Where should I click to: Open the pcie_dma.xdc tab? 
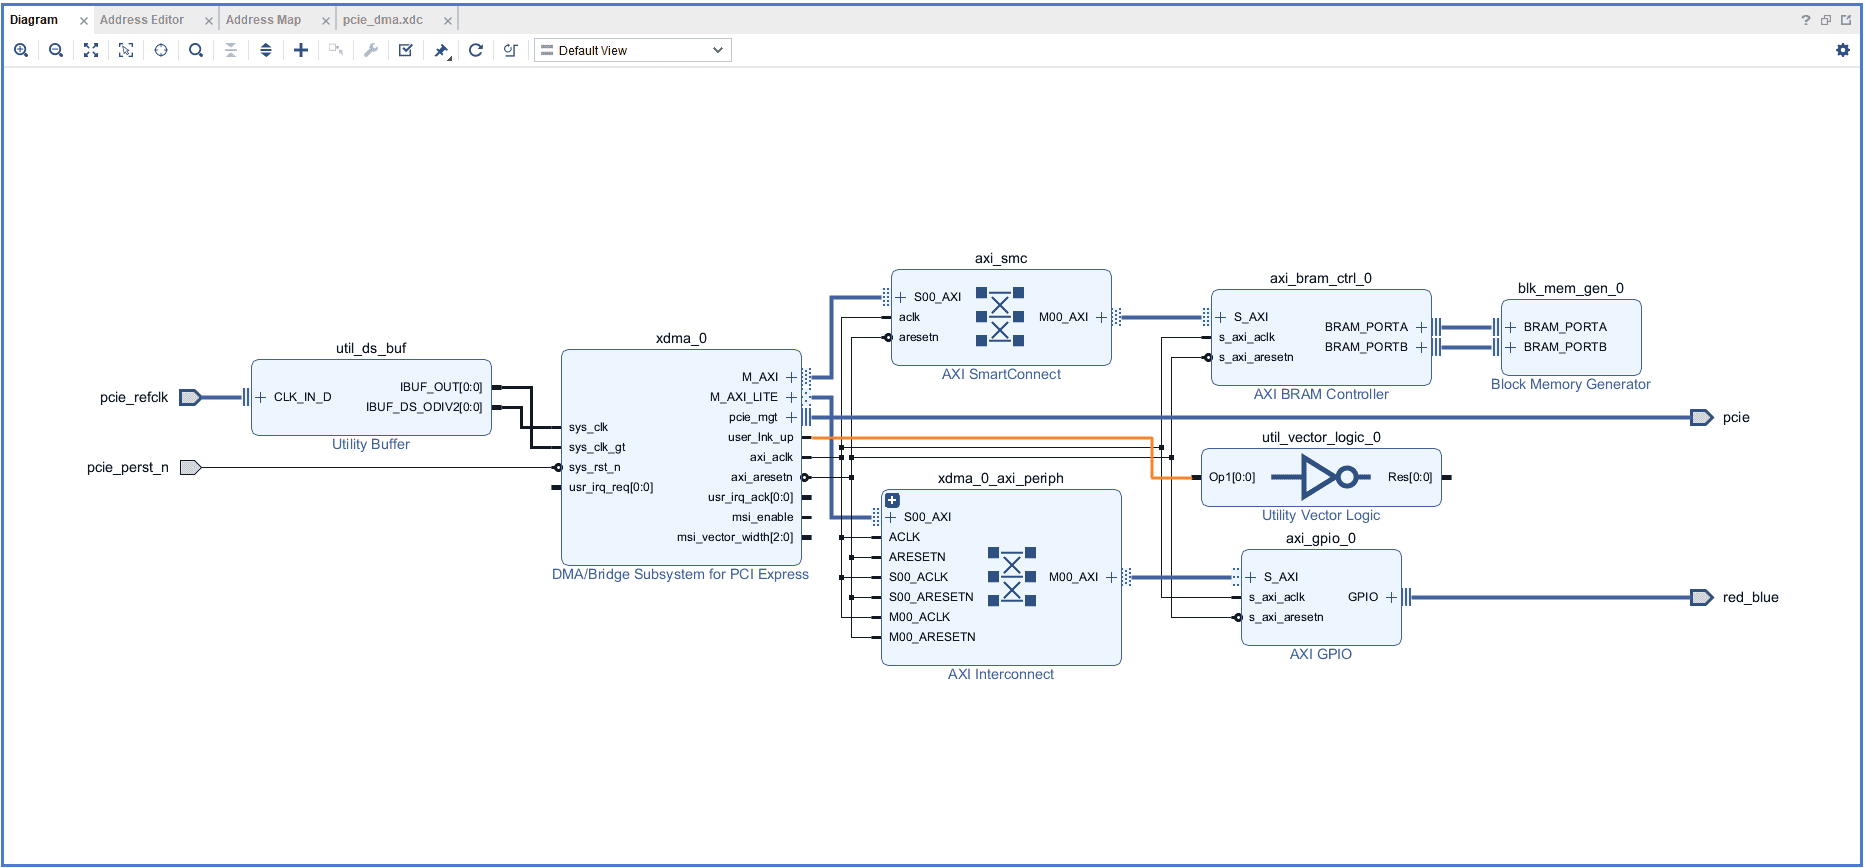[383, 20]
